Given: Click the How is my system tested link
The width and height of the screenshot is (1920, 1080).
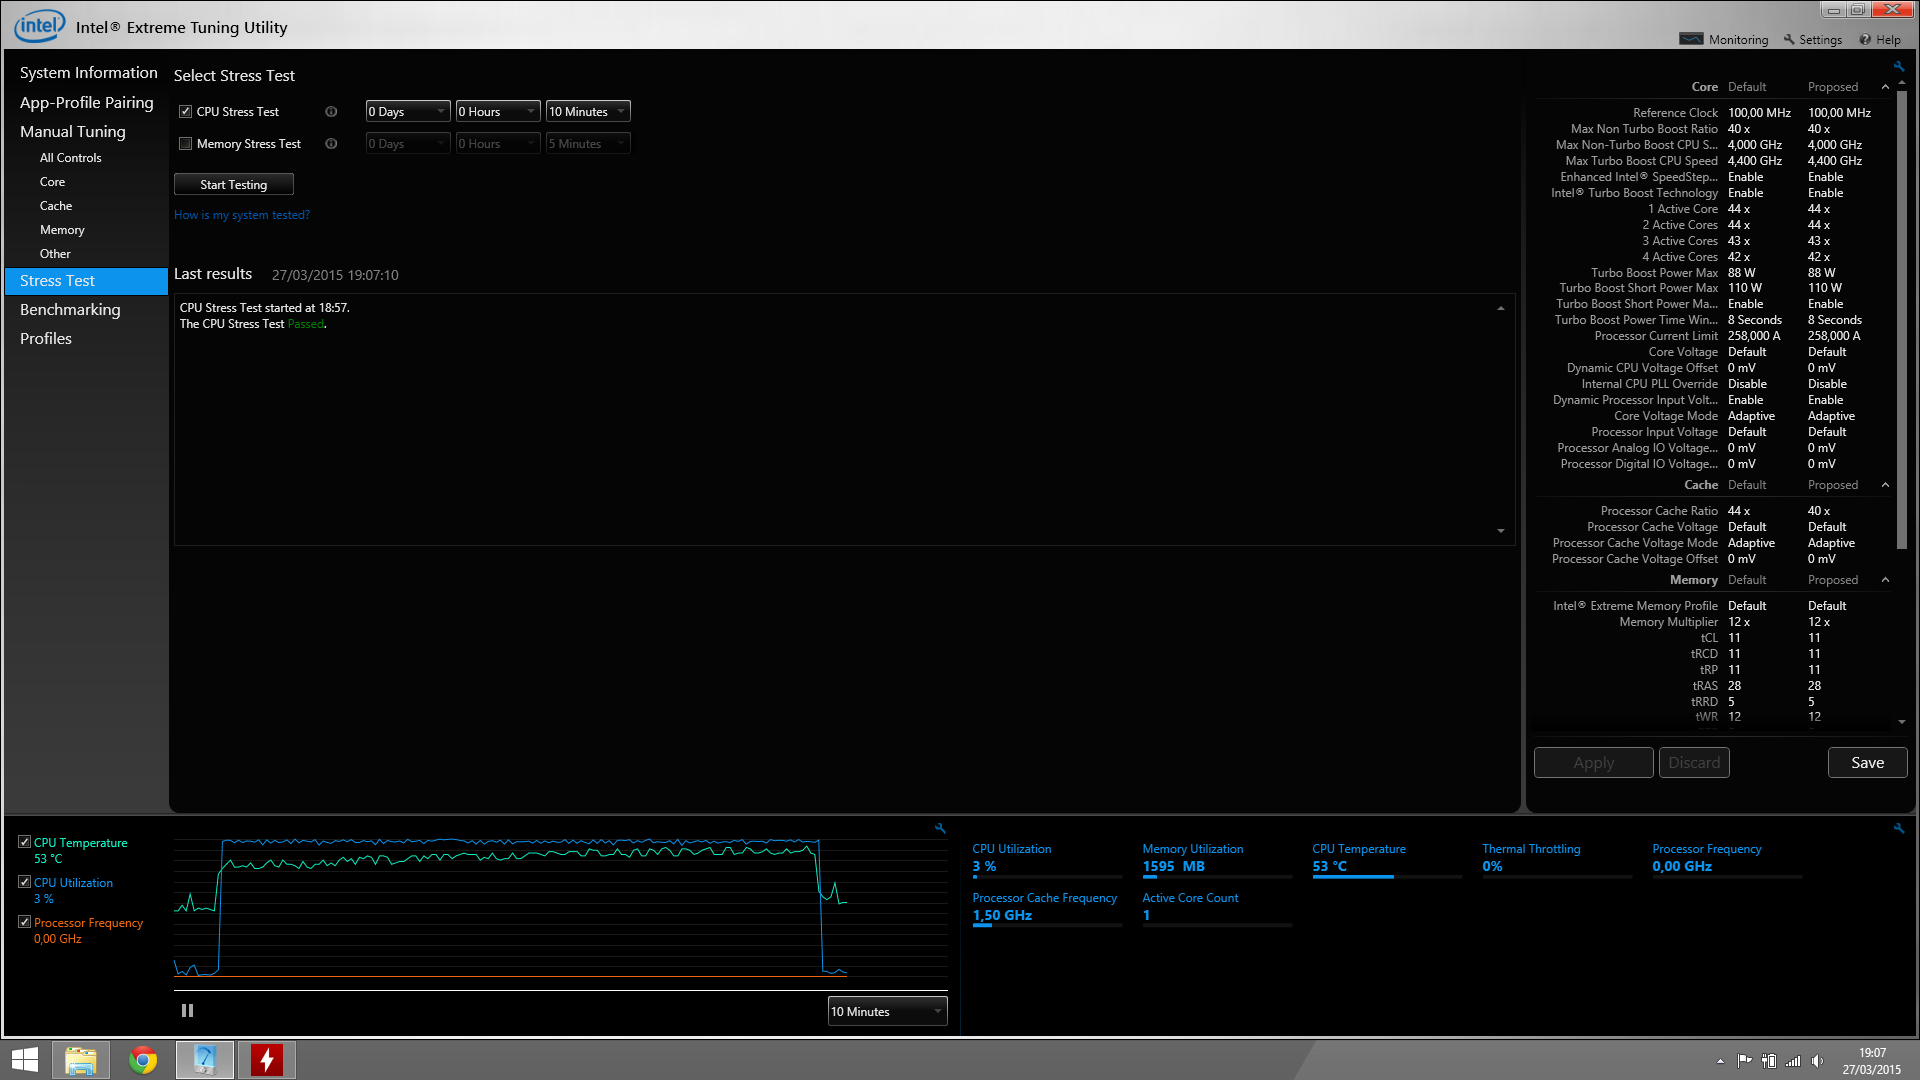Looking at the screenshot, I should tap(241, 214).
